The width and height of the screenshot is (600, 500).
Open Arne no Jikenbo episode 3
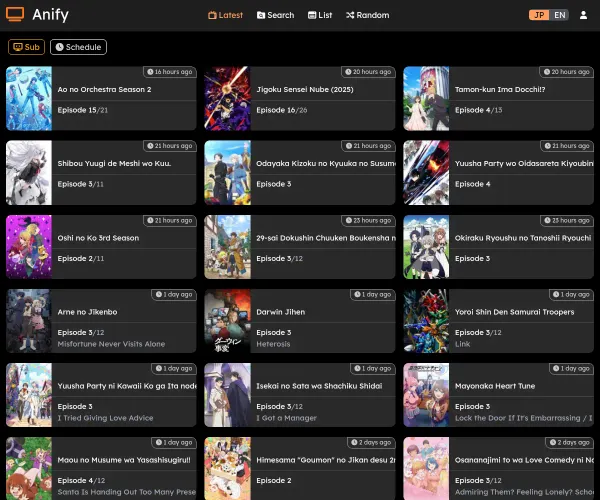pos(80,332)
